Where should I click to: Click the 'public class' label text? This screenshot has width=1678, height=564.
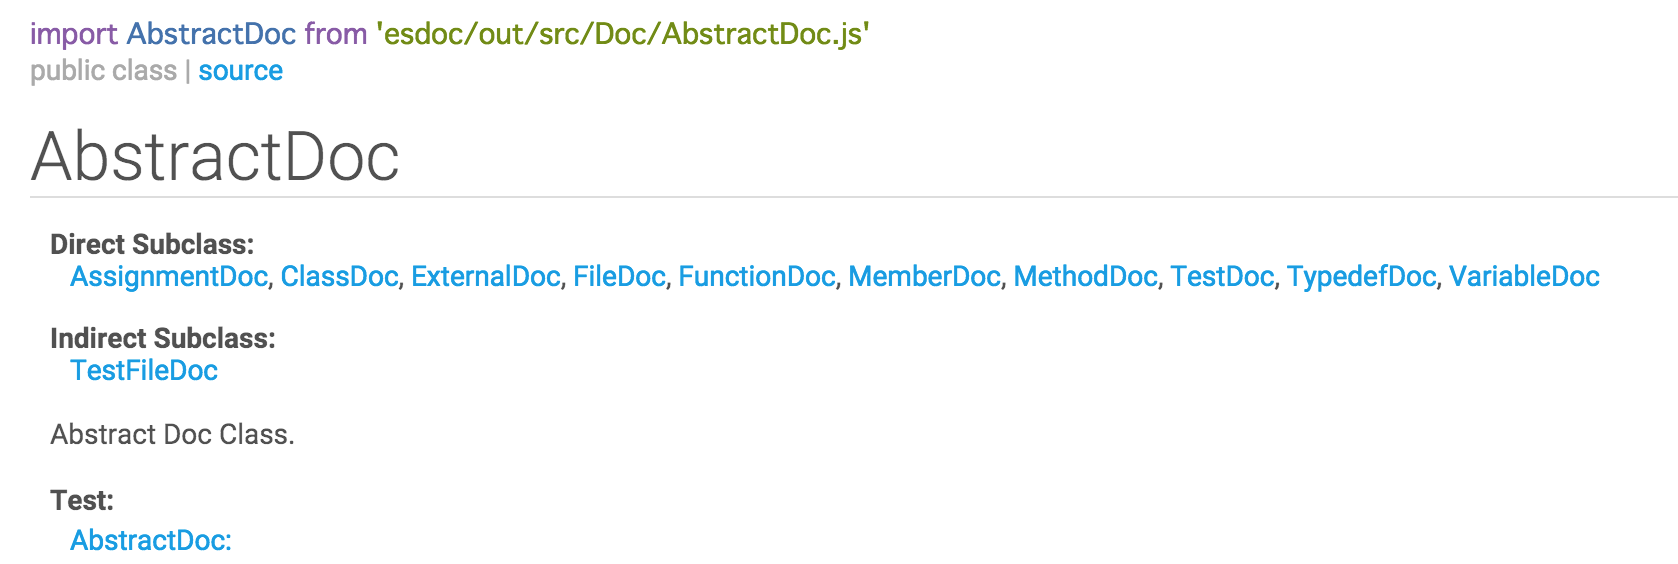(103, 71)
